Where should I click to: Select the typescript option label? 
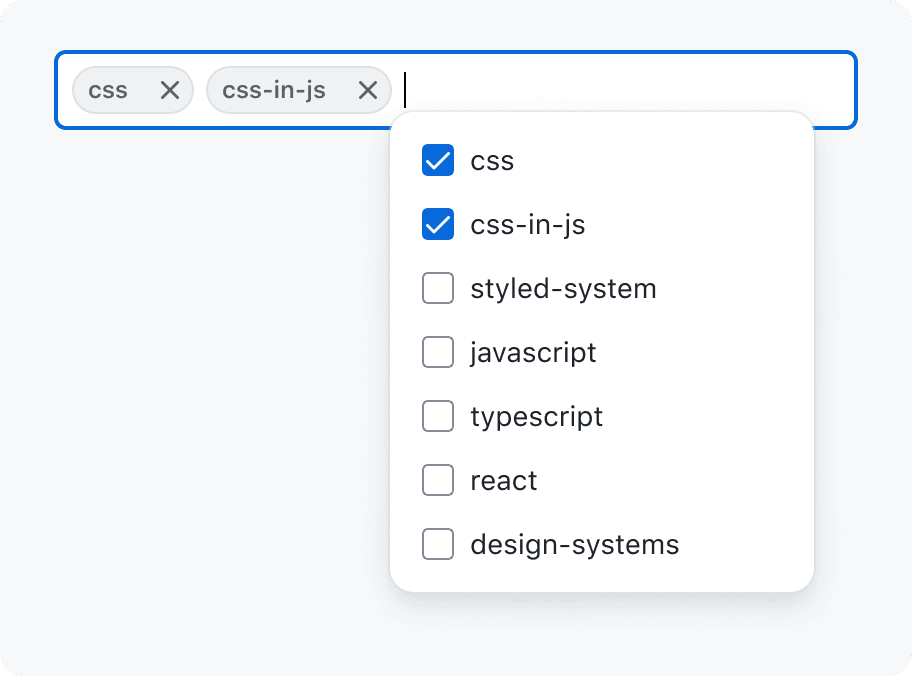[x=536, y=417]
